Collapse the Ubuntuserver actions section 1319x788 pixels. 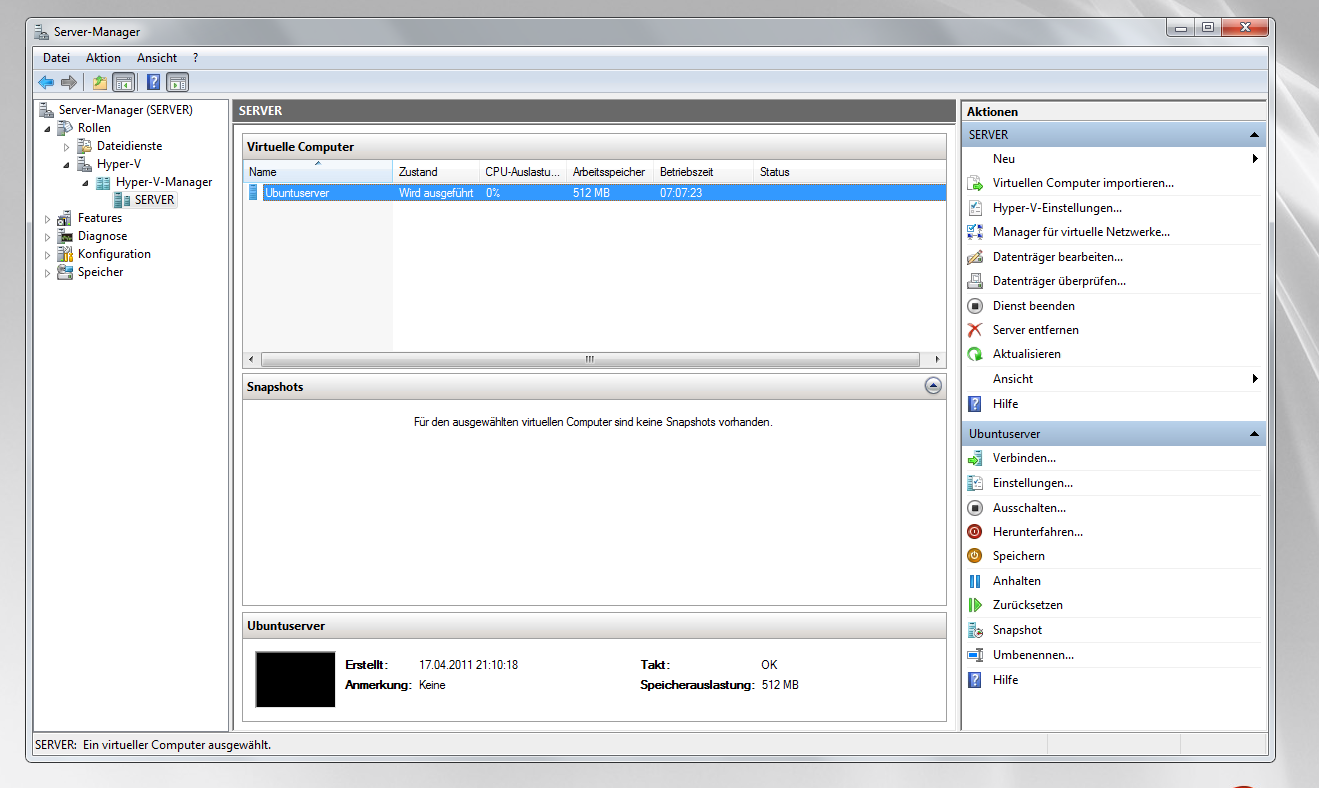click(x=1254, y=434)
